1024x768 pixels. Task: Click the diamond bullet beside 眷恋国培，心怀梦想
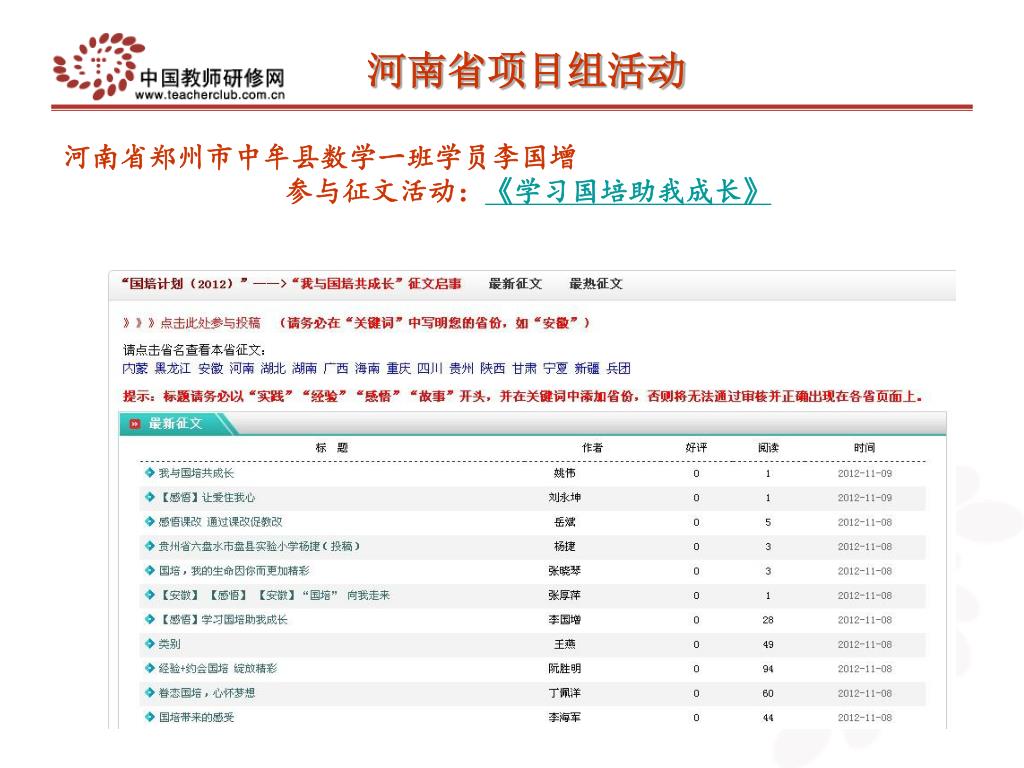click(x=150, y=693)
